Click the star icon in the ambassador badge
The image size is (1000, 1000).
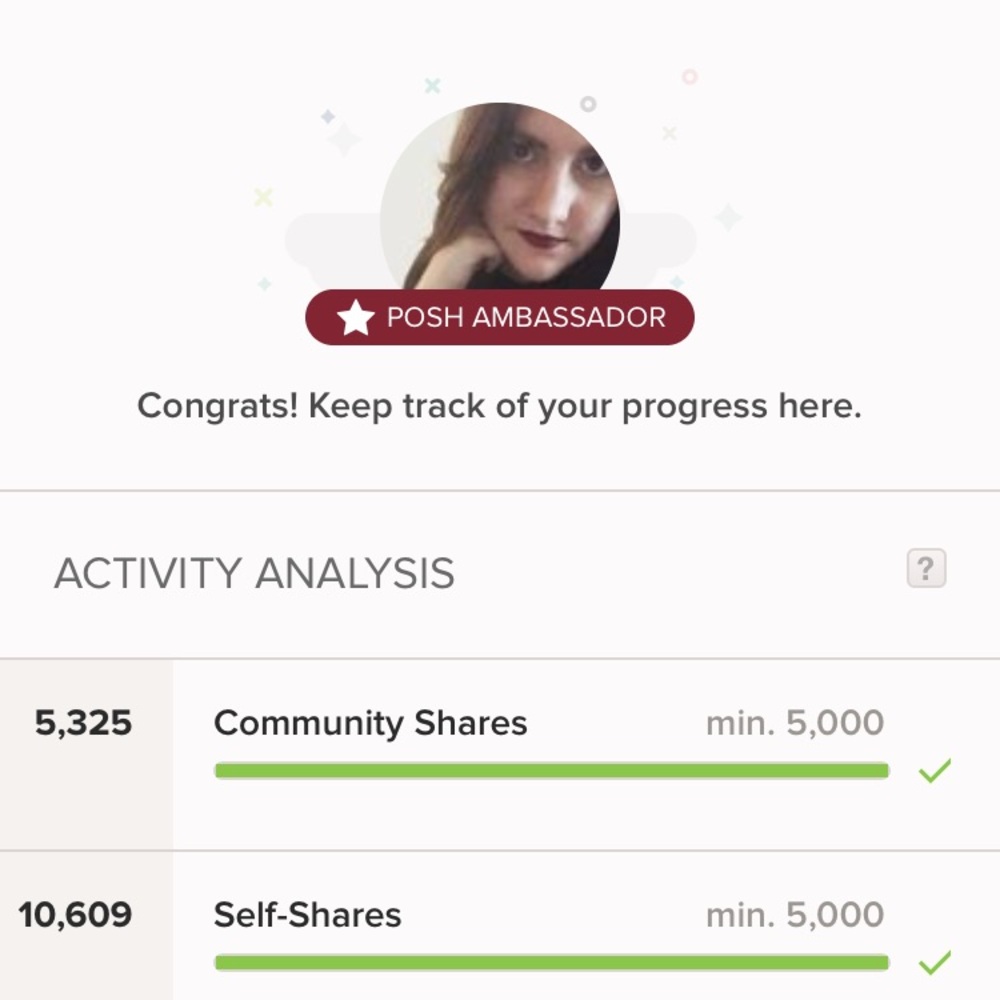(354, 319)
